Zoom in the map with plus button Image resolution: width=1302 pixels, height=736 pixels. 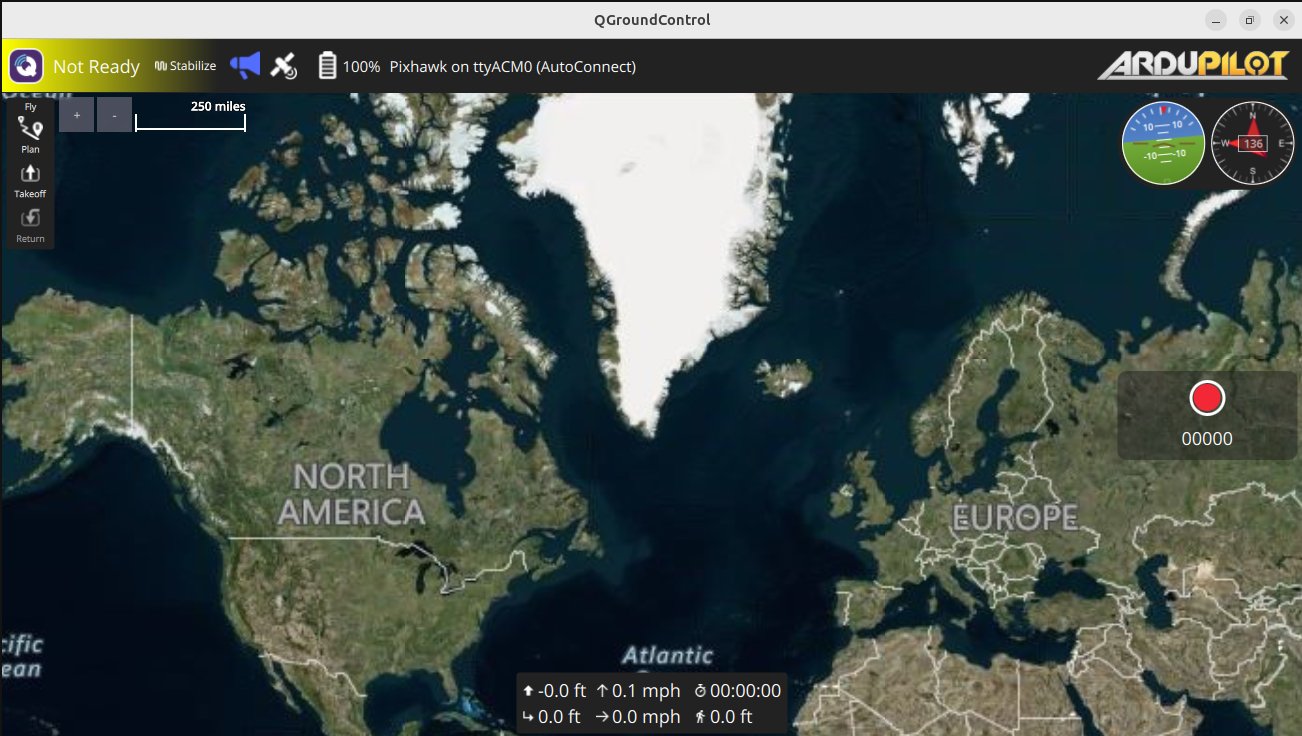point(77,115)
